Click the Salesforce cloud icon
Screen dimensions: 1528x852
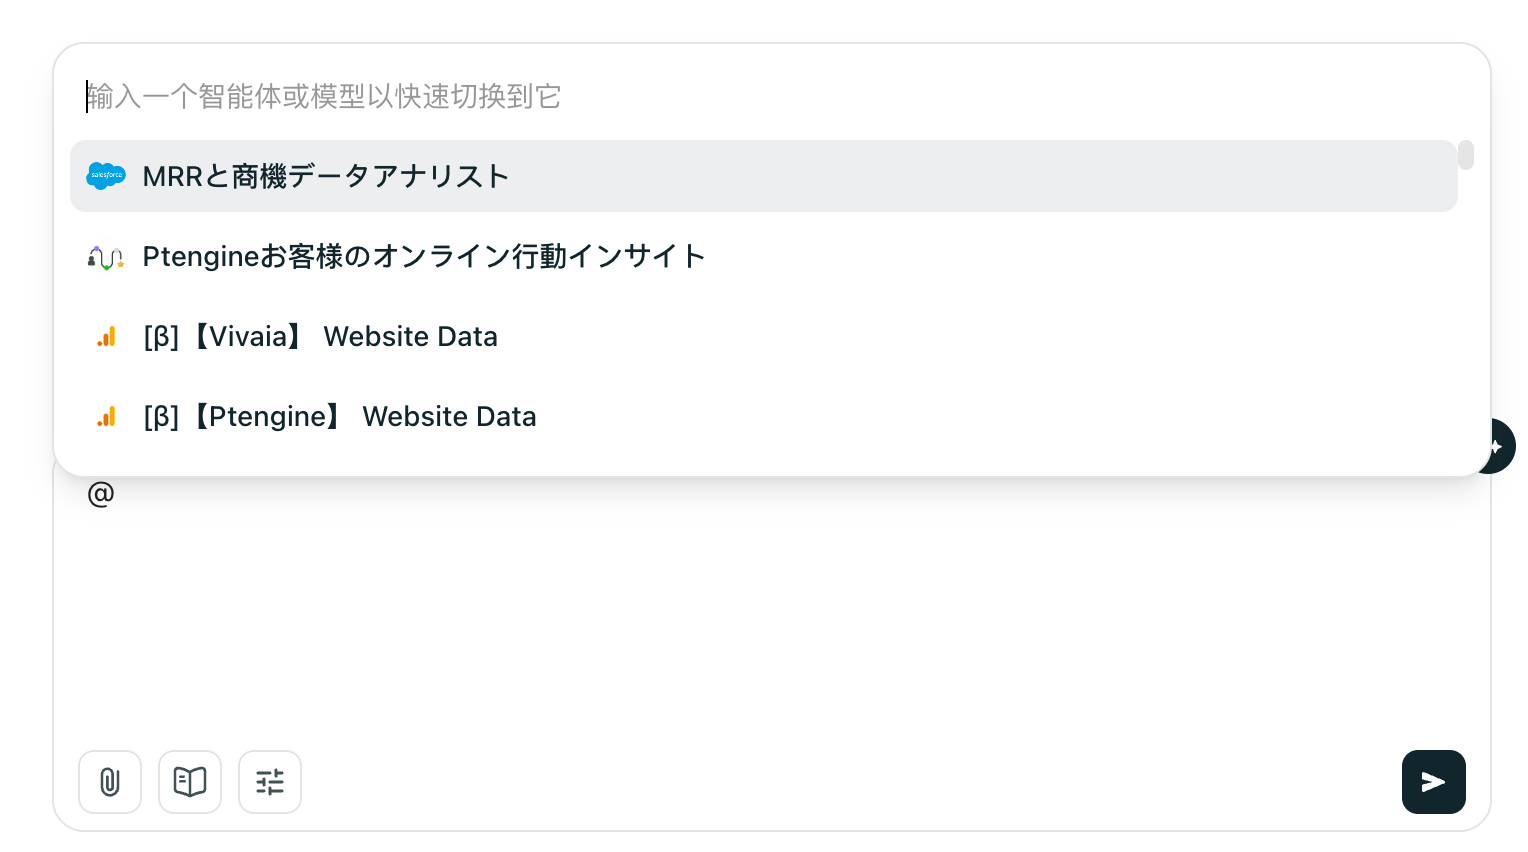(x=106, y=176)
